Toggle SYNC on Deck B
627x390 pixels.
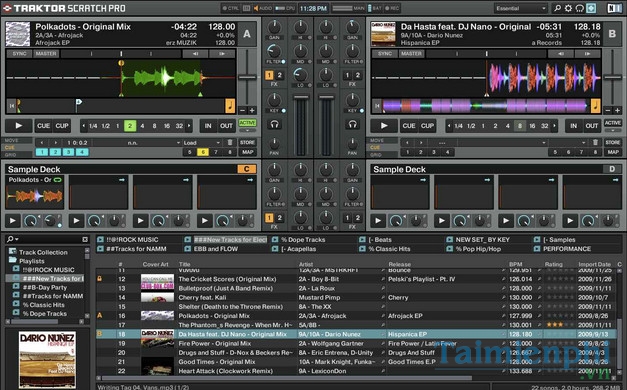(x=385, y=54)
